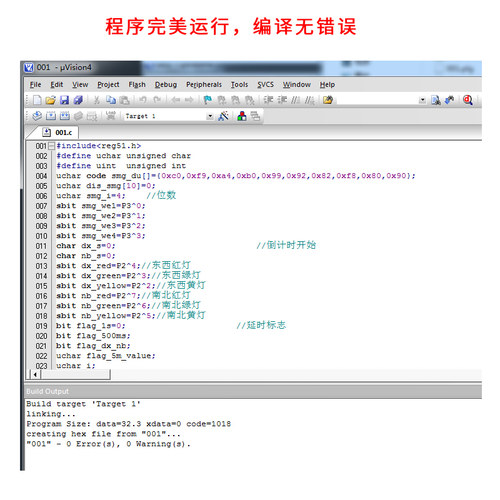The image size is (500, 500).
Task: Redo the last edit
Action: coord(157,100)
